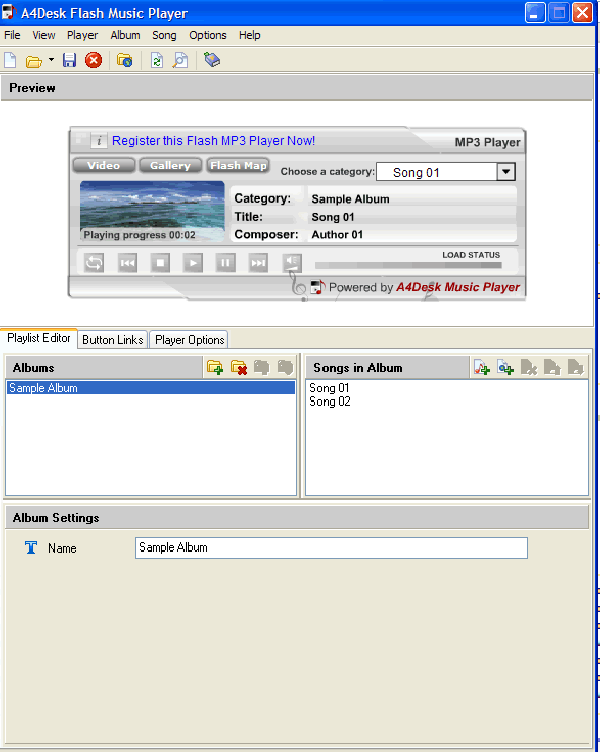Open the Help menu

pyautogui.click(x=249, y=35)
